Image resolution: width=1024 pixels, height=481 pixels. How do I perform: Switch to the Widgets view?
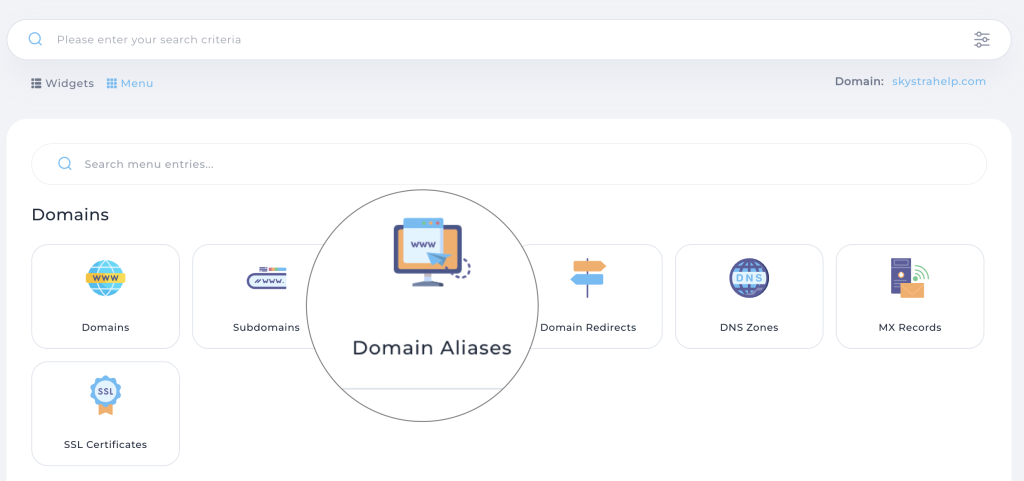(x=62, y=83)
